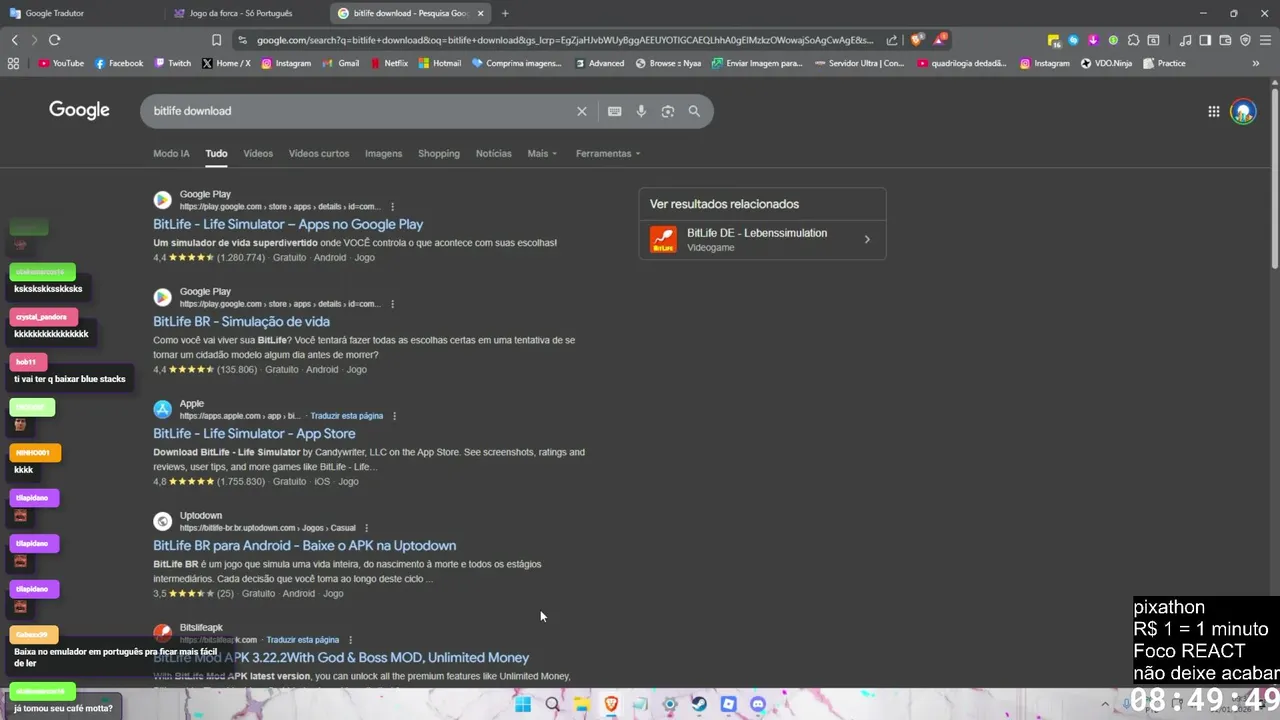Open the Twitch bookmark
This screenshot has width=1280, height=720.
[x=173, y=63]
